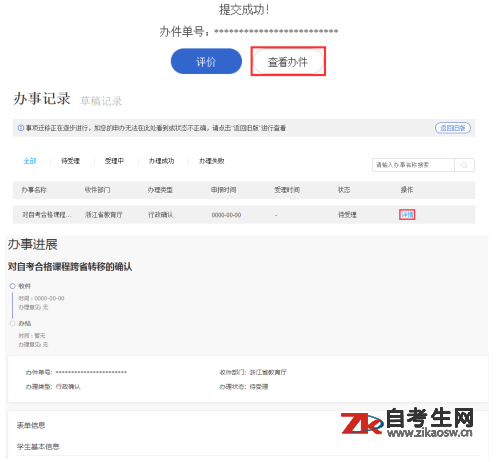Click the 操作 column header

pyautogui.click(x=407, y=190)
